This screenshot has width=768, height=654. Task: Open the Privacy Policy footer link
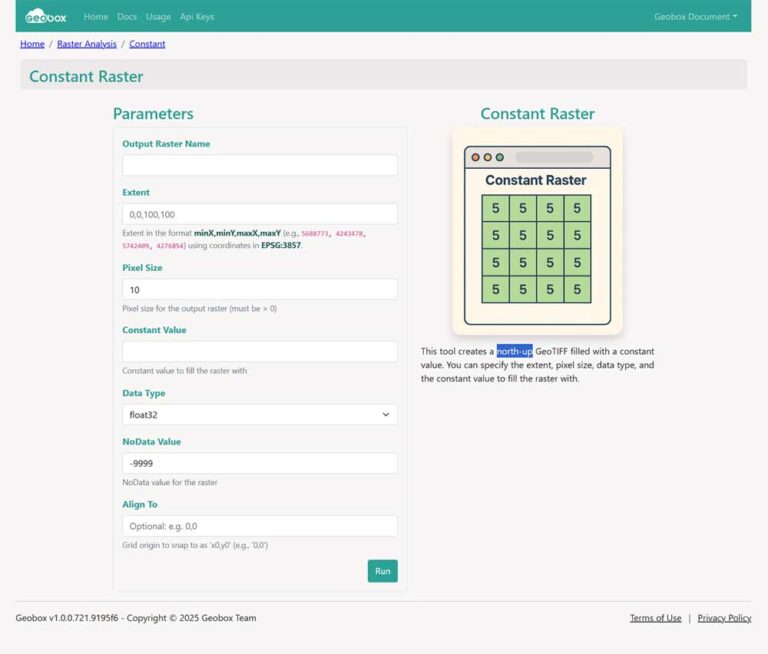pos(724,618)
